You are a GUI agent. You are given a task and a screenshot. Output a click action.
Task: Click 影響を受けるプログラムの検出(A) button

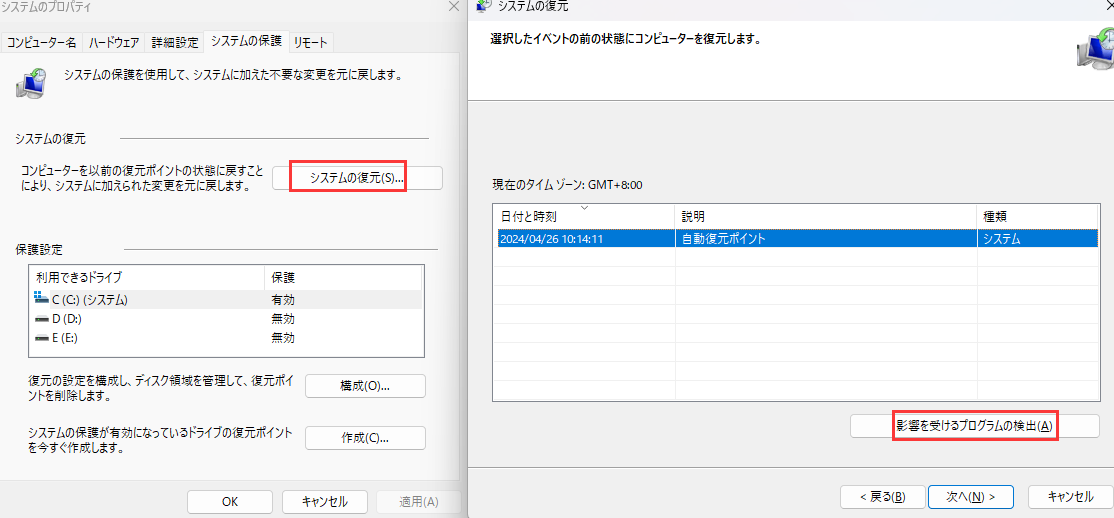pyautogui.click(x=975, y=426)
